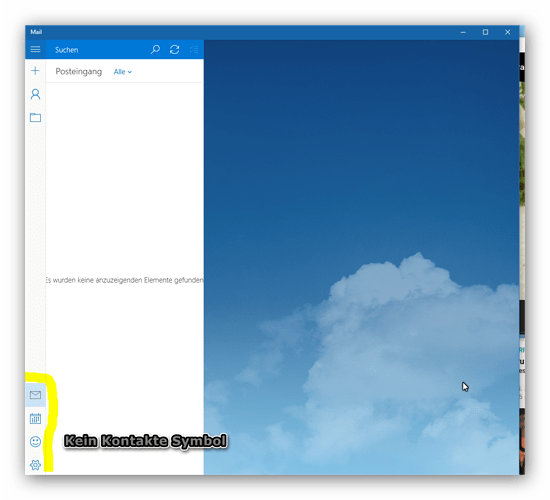Minimize the Mail window
550x500 pixels.
(463, 32)
